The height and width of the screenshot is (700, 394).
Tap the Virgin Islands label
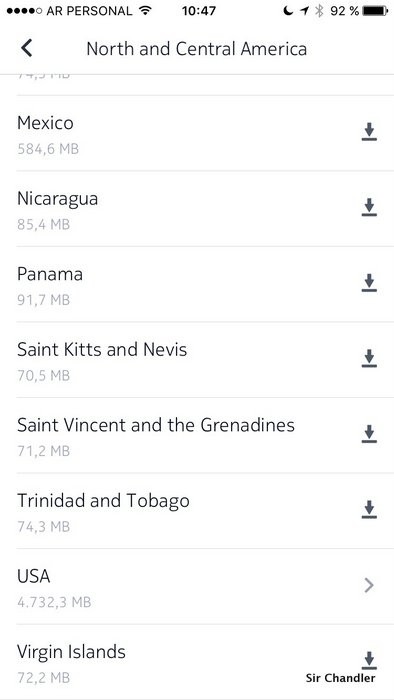[71, 652]
